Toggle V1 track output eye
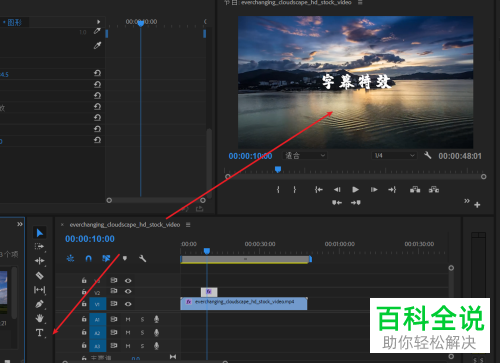This screenshot has width=500, height=363. click(128, 304)
